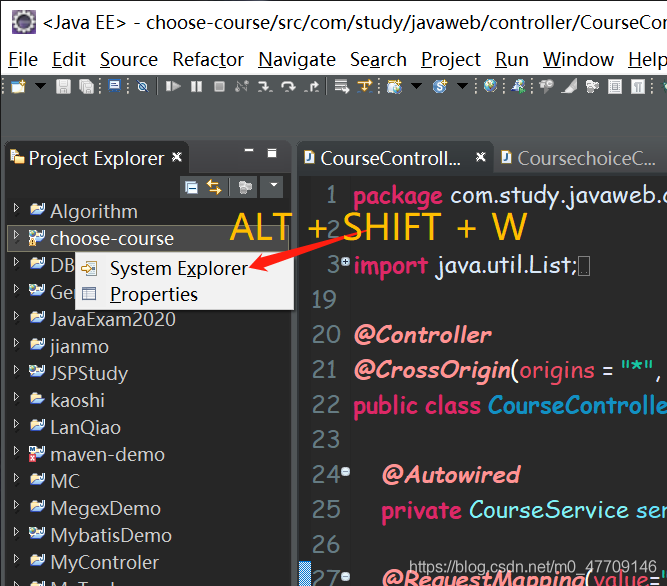Click the Terminate (stop) debug icon
The width and height of the screenshot is (667, 586).
pyautogui.click(x=219, y=87)
